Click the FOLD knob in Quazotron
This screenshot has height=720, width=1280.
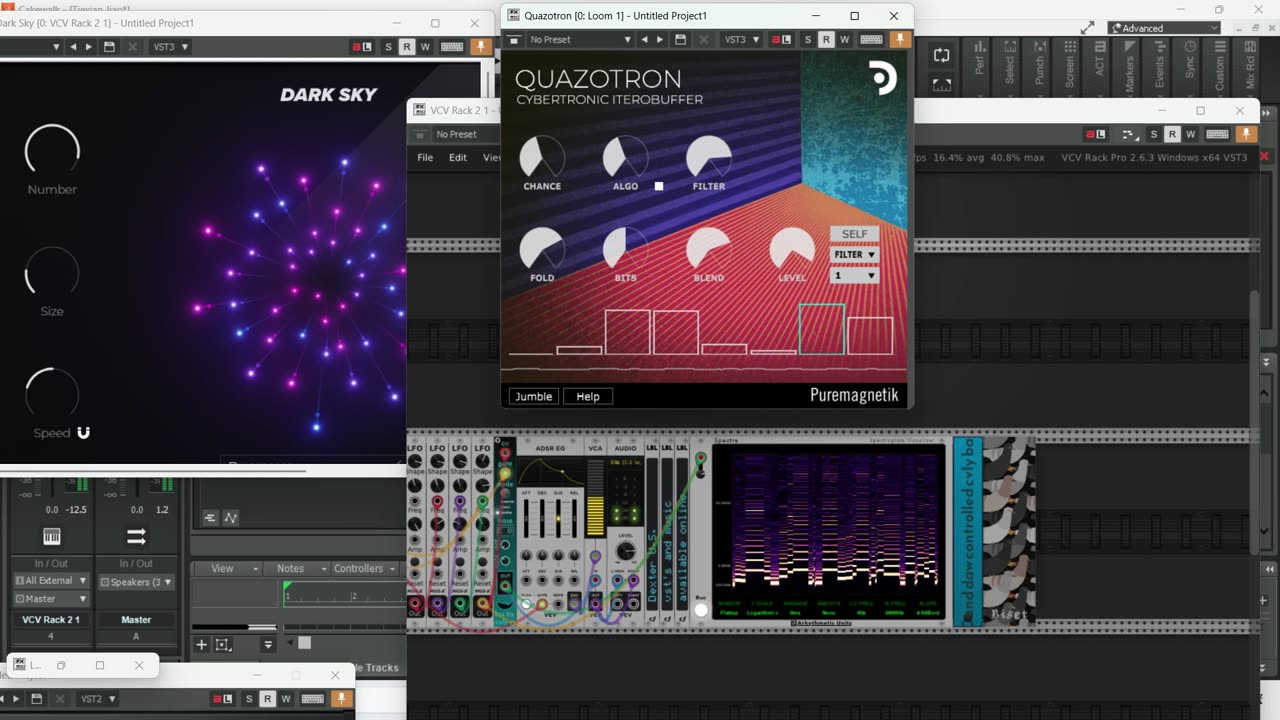(x=542, y=249)
